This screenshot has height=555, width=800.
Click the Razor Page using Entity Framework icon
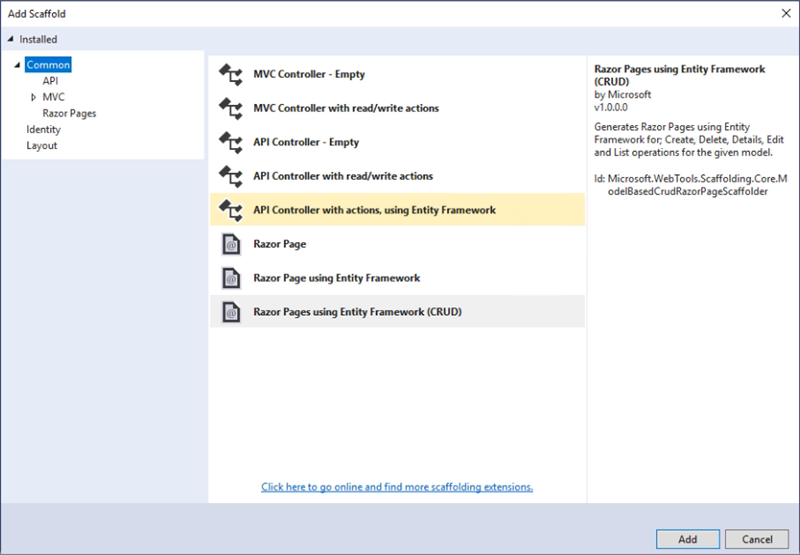coord(231,278)
